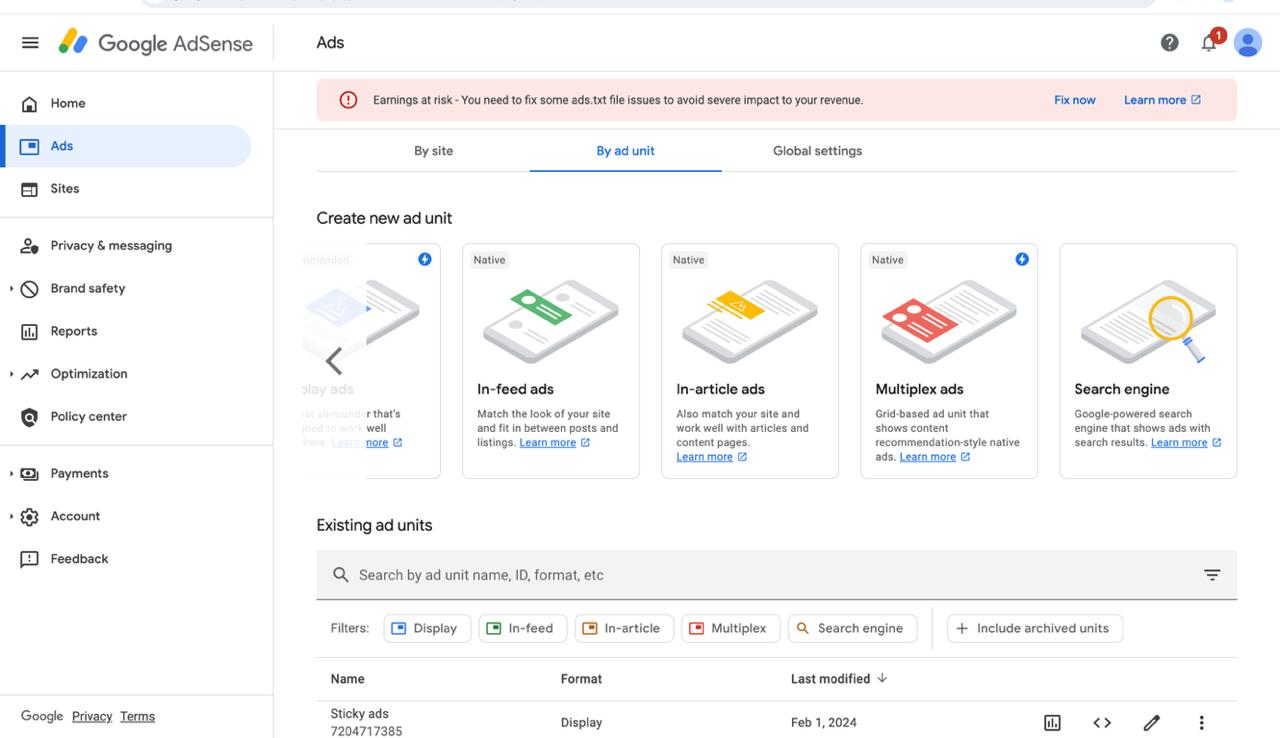The height and width of the screenshot is (738, 1280).
Task: Sort by the Format column header
Action: pyautogui.click(x=581, y=679)
